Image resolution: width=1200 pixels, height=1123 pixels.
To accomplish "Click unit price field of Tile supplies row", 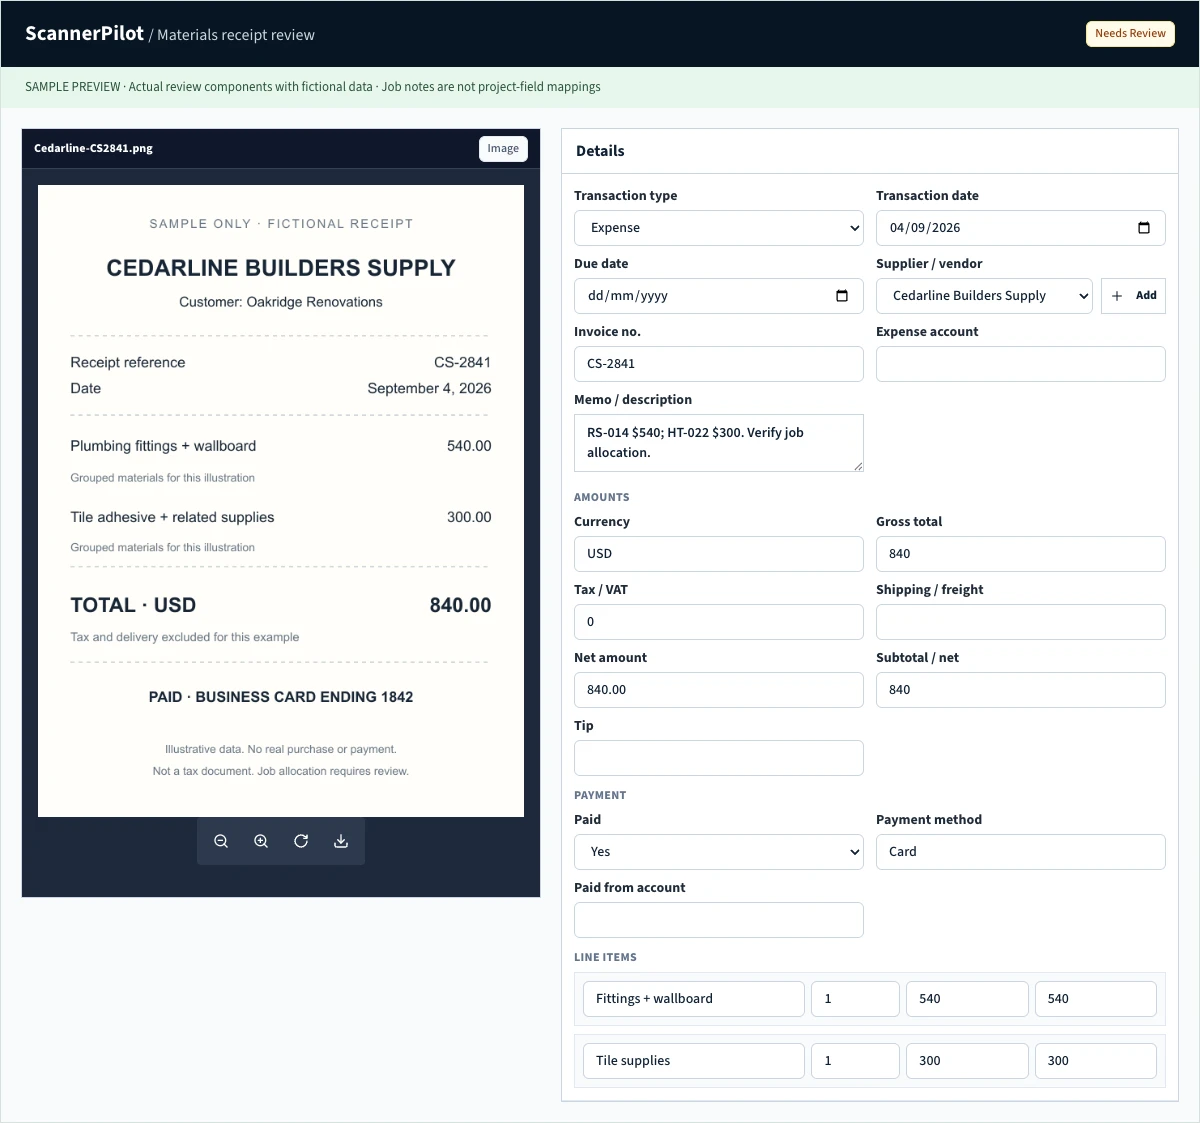I will (967, 1061).
